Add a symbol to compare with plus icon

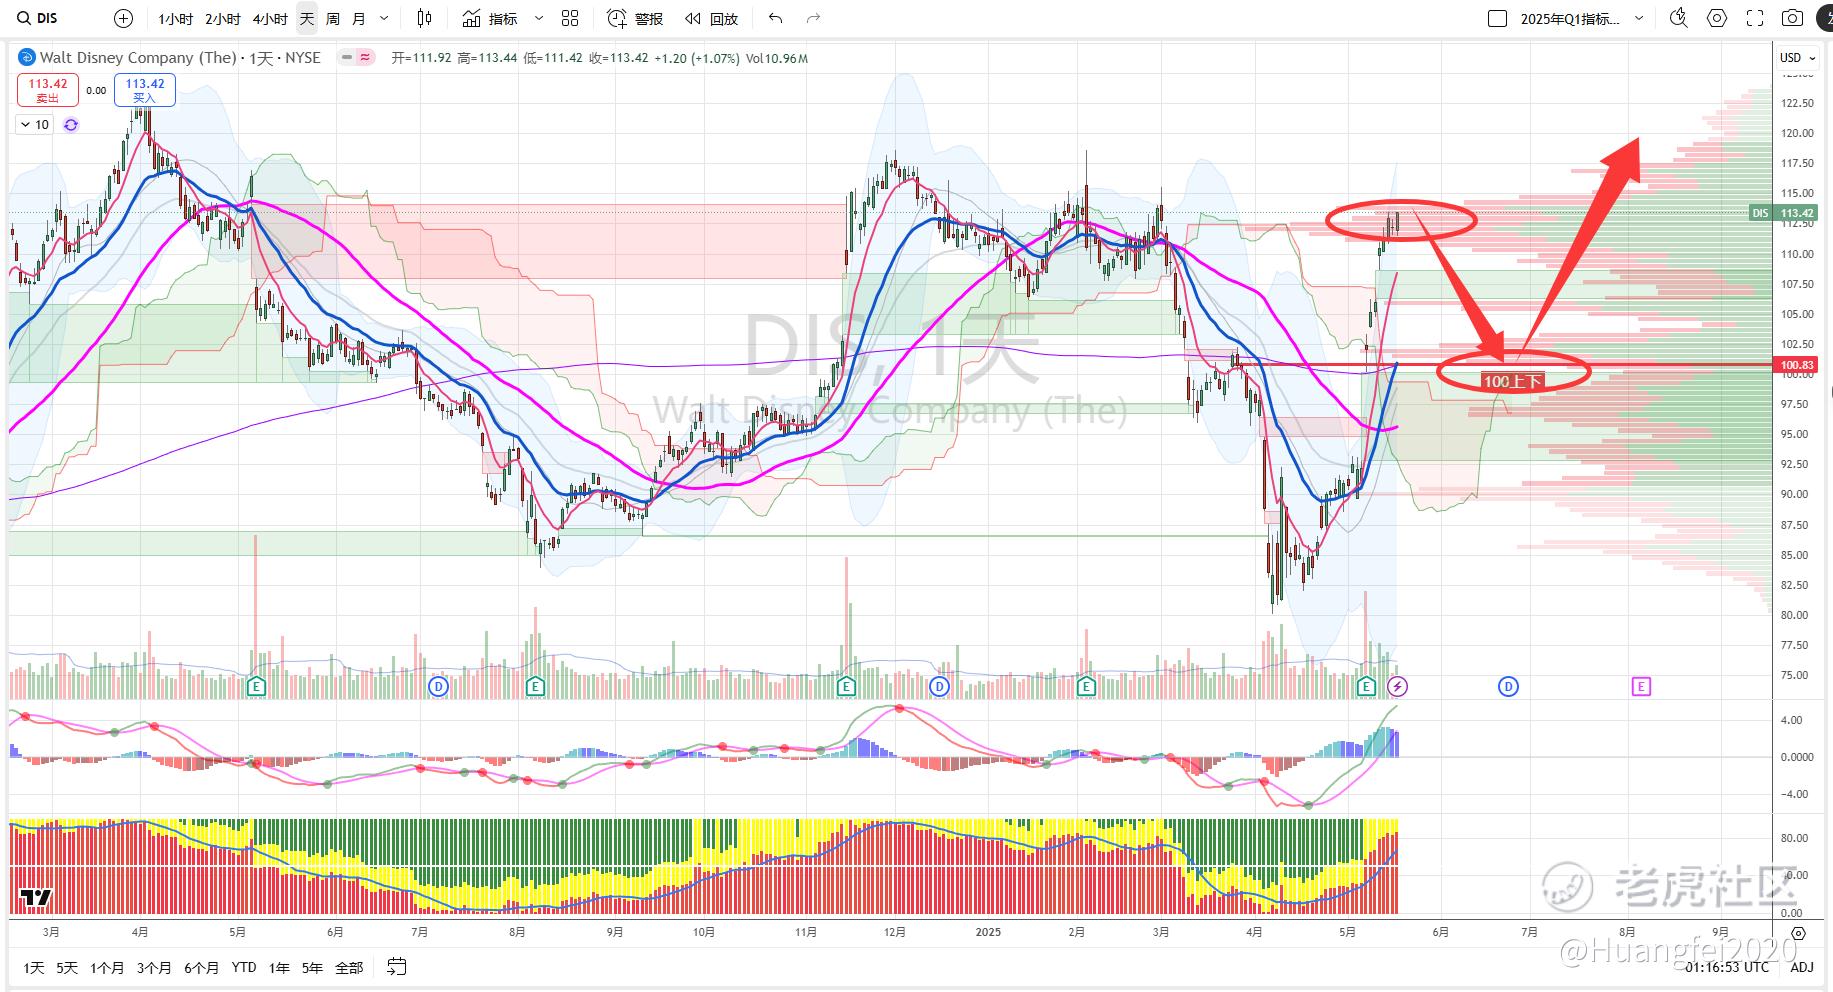123,18
